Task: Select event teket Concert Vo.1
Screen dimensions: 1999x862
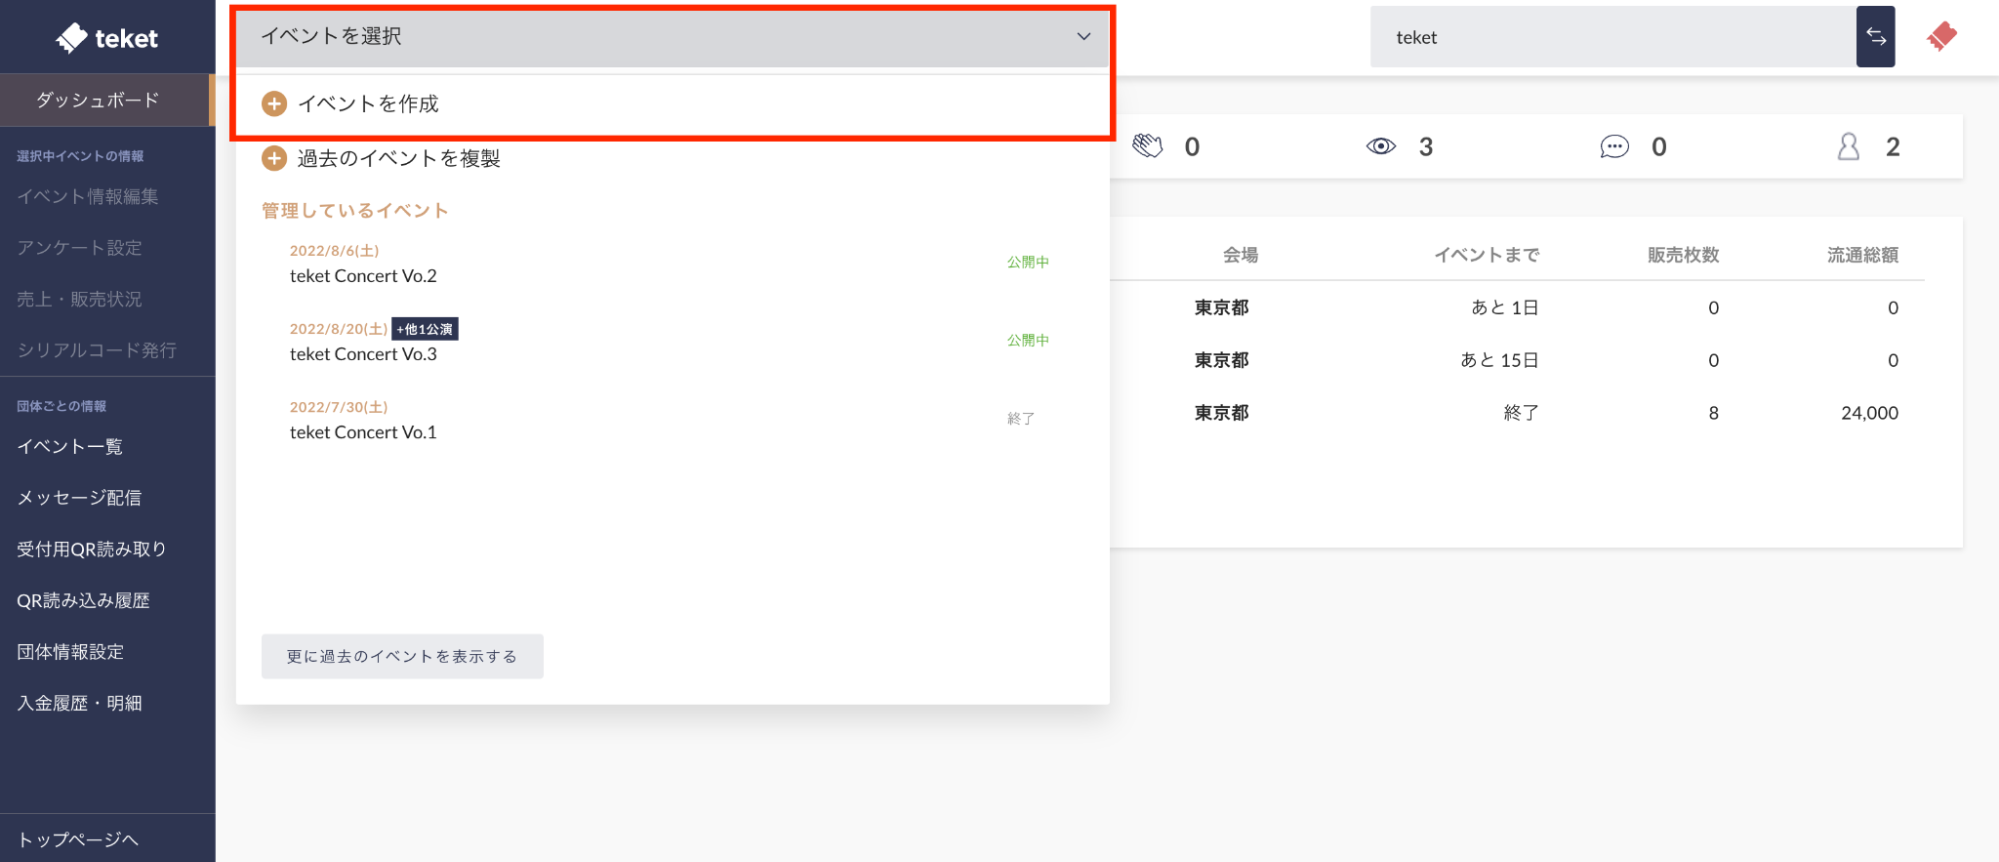Action: click(x=363, y=432)
